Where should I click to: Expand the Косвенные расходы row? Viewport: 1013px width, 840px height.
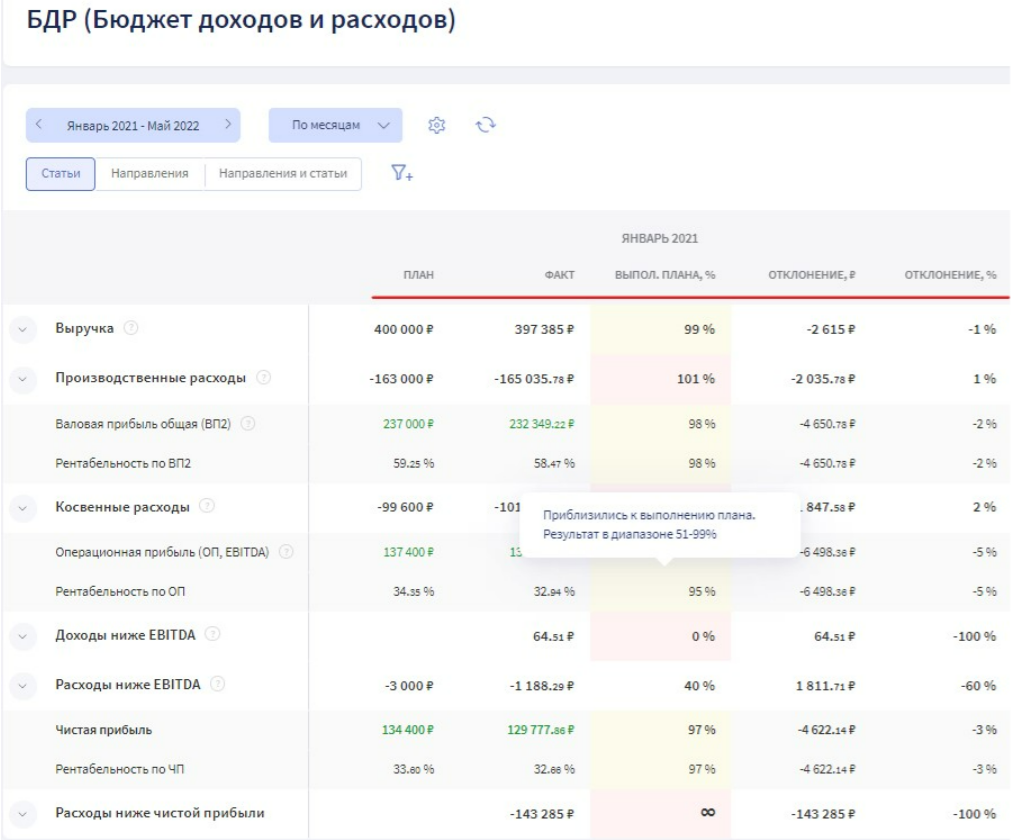23,507
